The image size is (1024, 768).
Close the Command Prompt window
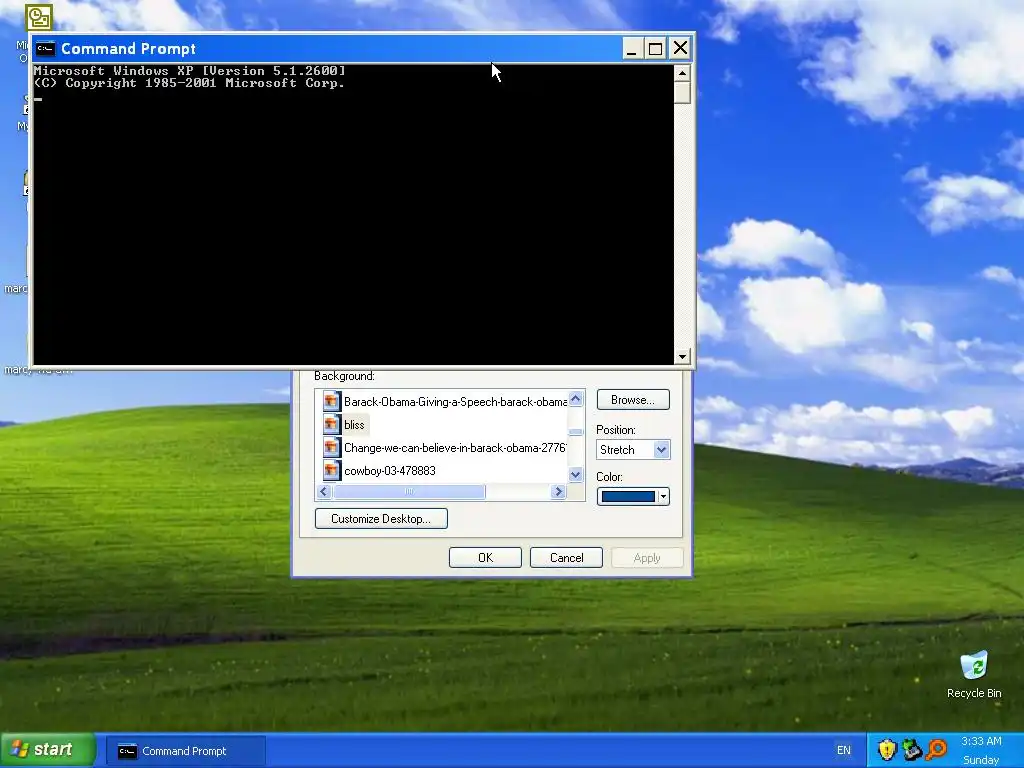pyautogui.click(x=680, y=48)
